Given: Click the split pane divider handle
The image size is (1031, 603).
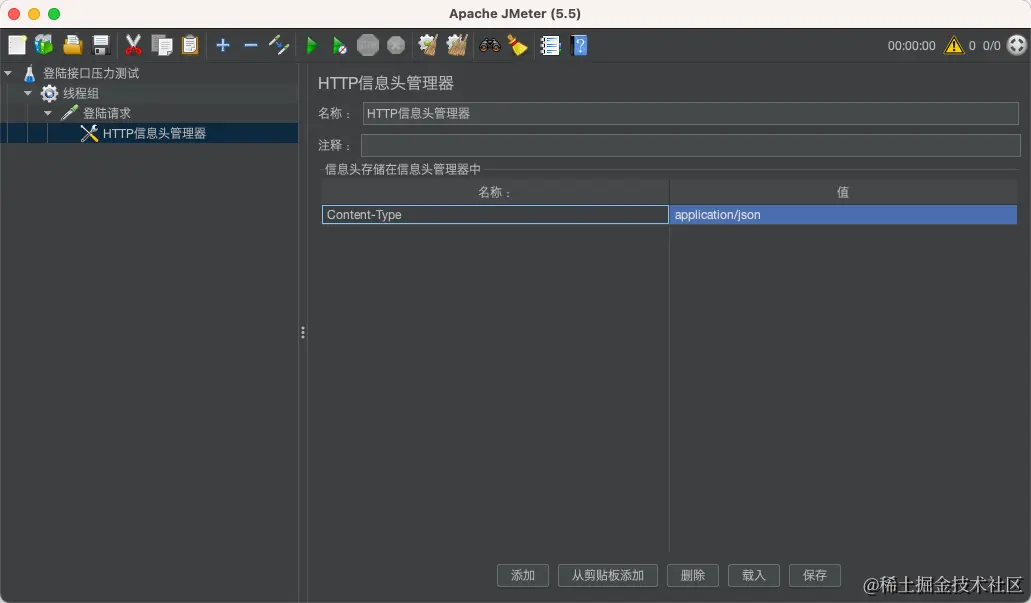Looking at the screenshot, I should 302,333.
